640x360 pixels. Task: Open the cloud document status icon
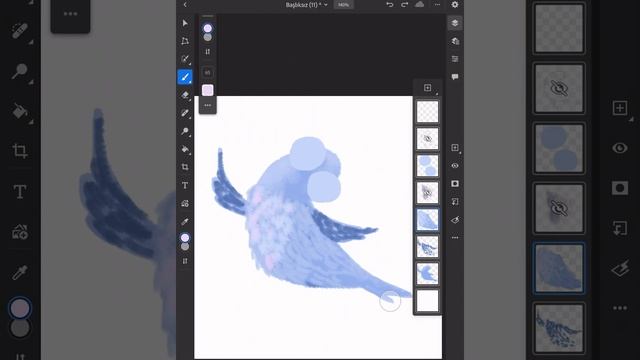[x=420, y=4]
